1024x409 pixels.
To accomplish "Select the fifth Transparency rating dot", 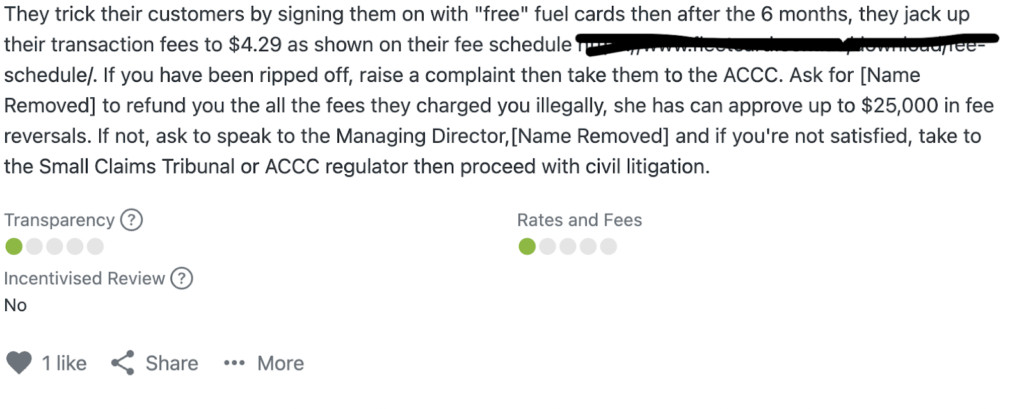I will 95,246.
